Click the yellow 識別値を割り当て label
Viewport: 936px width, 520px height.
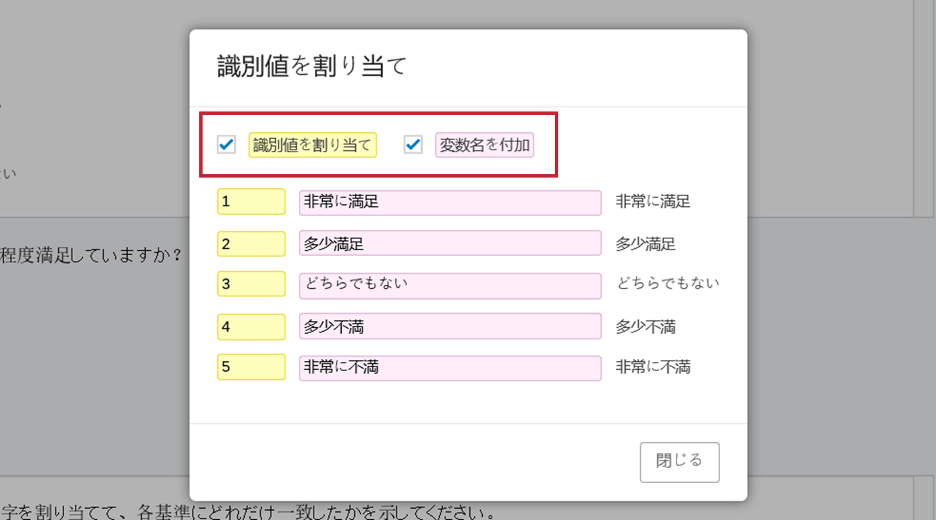(x=313, y=145)
